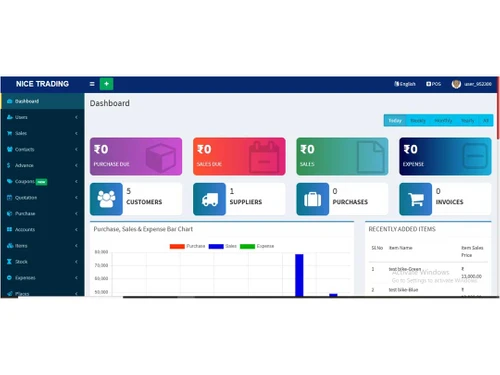Expand the Purchase menu chevron
The image size is (500, 375).
click(x=76, y=213)
